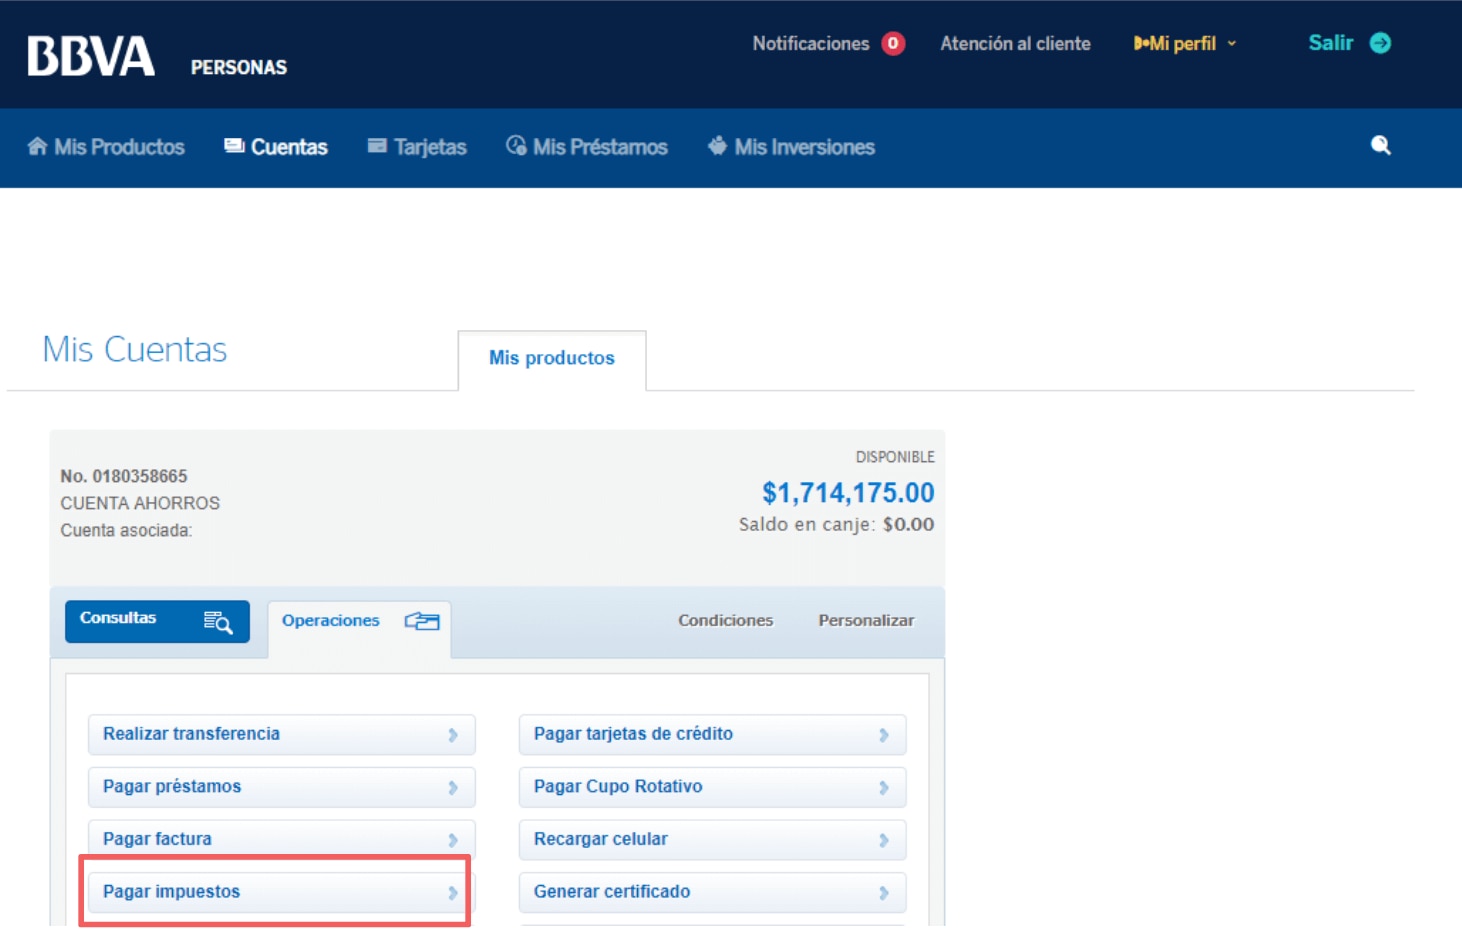Viewport: 1462px width, 935px height.
Task: Click the Salir arrow circle icon
Action: (1380, 43)
